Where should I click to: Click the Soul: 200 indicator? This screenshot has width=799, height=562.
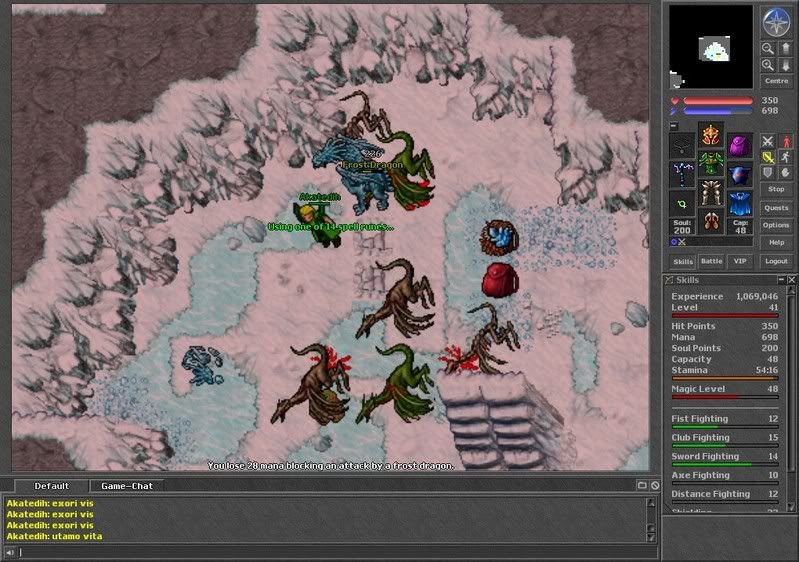682,227
